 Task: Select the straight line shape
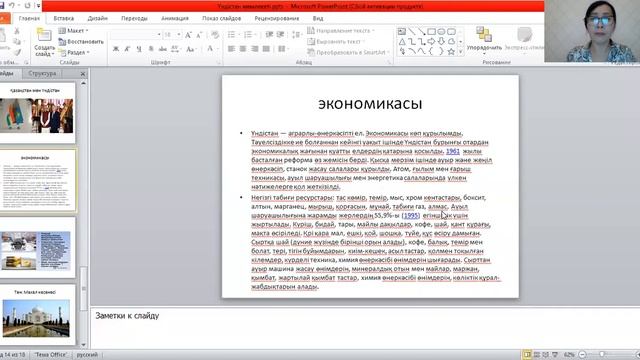[412, 31]
